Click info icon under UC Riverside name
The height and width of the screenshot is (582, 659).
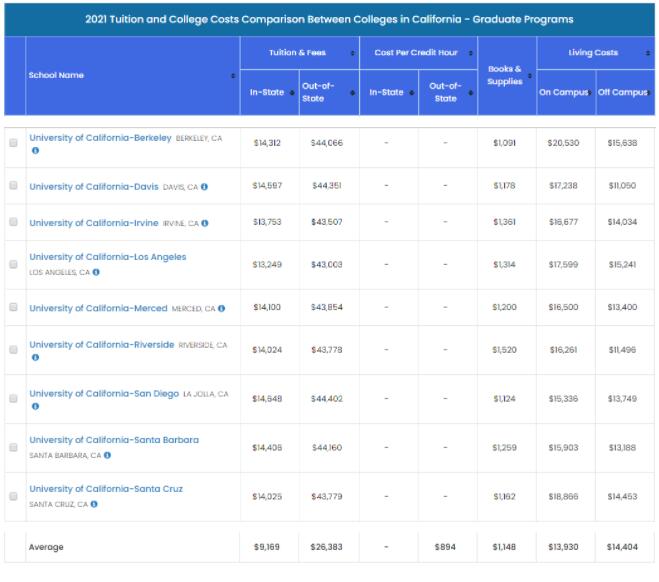pyautogui.click(x=35, y=358)
